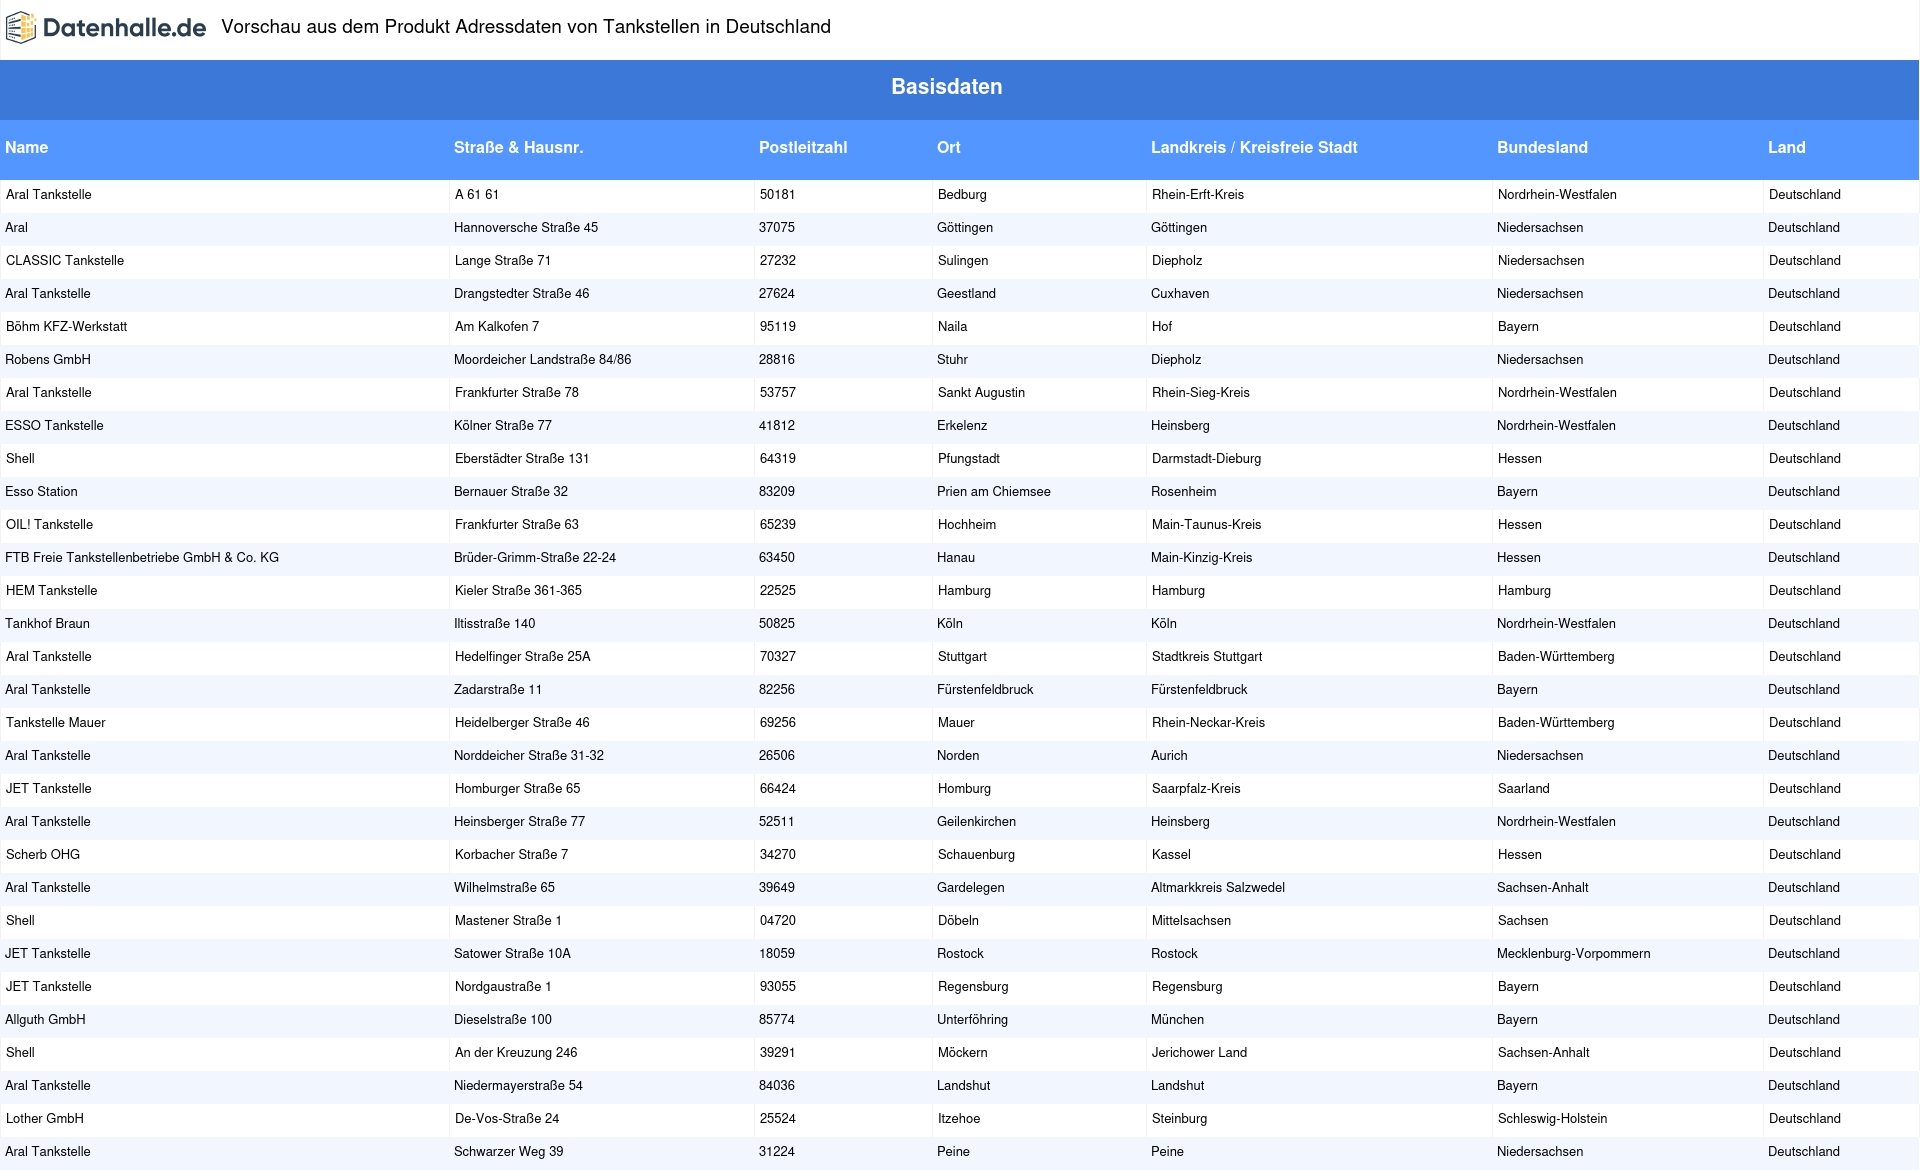Open the Datenhalle.de brand name link

(124, 28)
